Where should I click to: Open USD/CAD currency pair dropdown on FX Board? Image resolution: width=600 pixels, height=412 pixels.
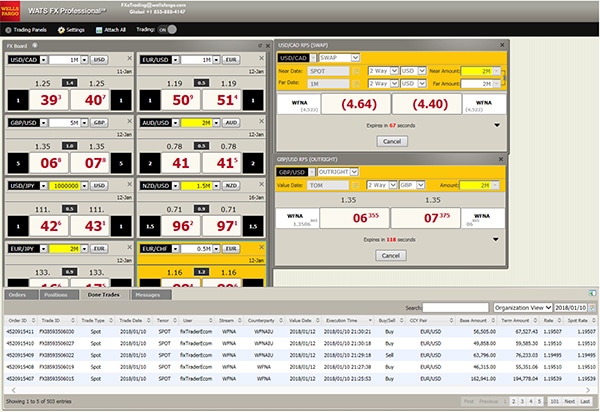point(44,60)
